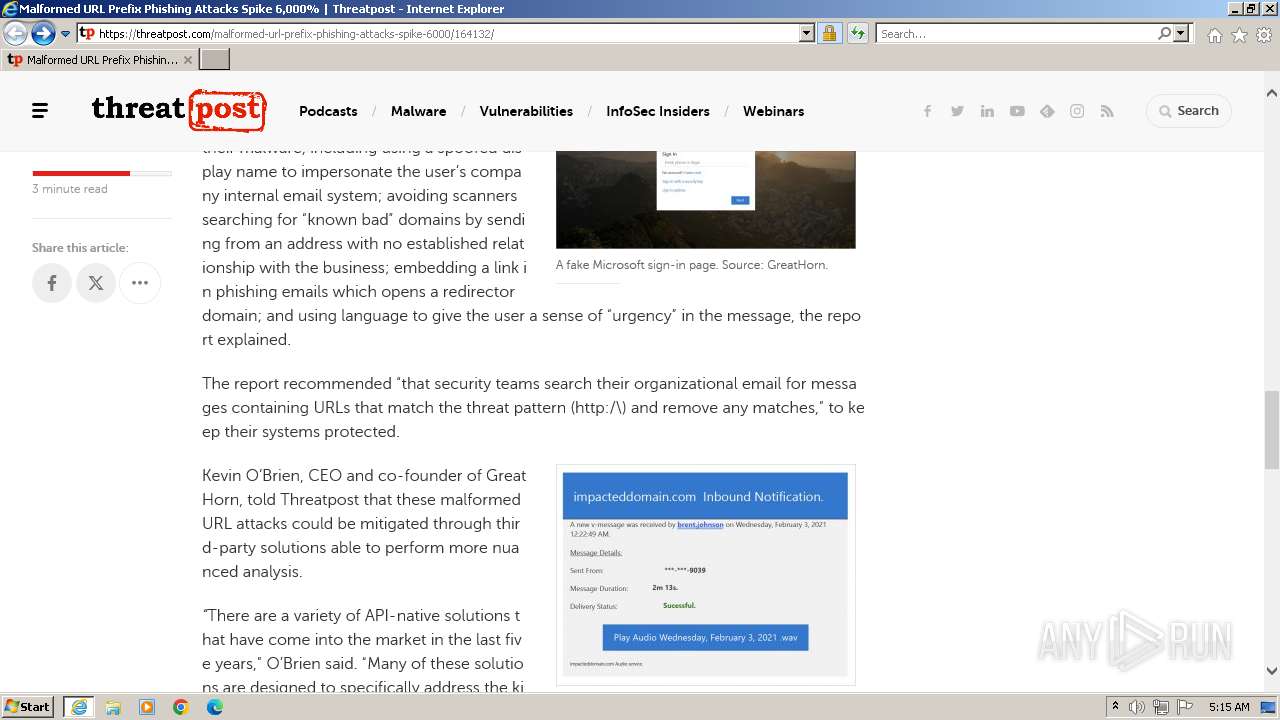This screenshot has height=720, width=1280.
Task: Open IE Tools gear menu
Action: coord(1264,34)
